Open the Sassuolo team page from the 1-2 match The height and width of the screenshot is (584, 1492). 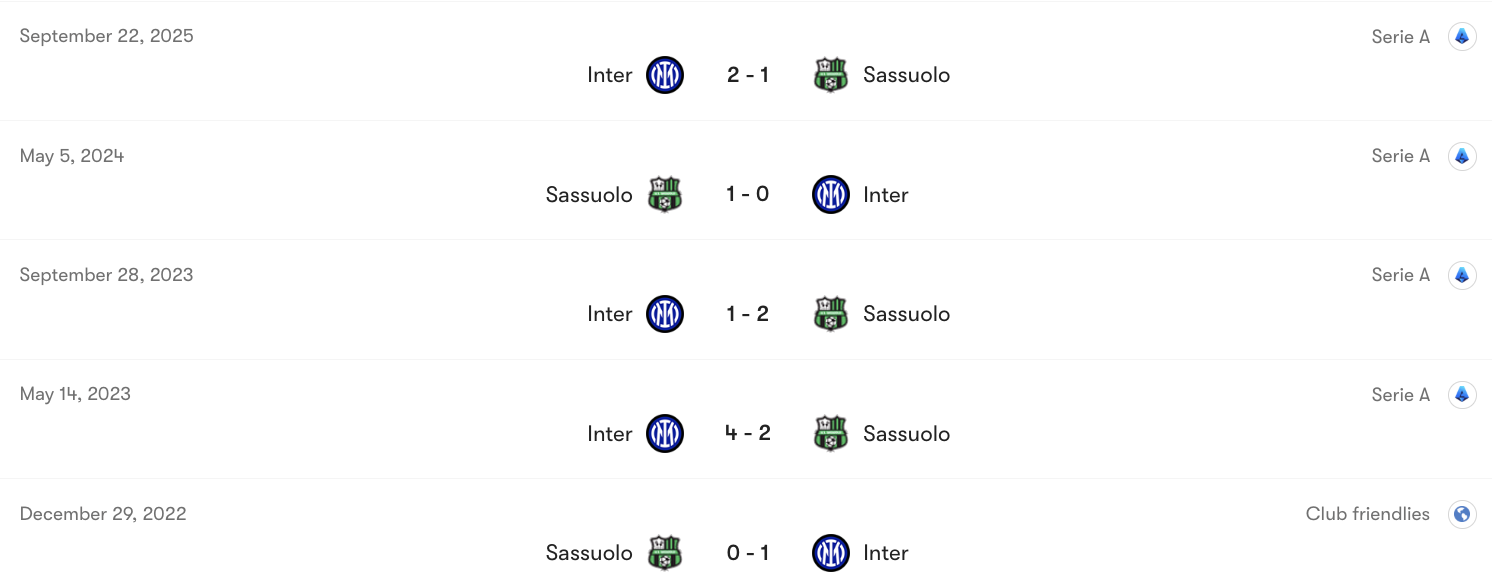[906, 314]
